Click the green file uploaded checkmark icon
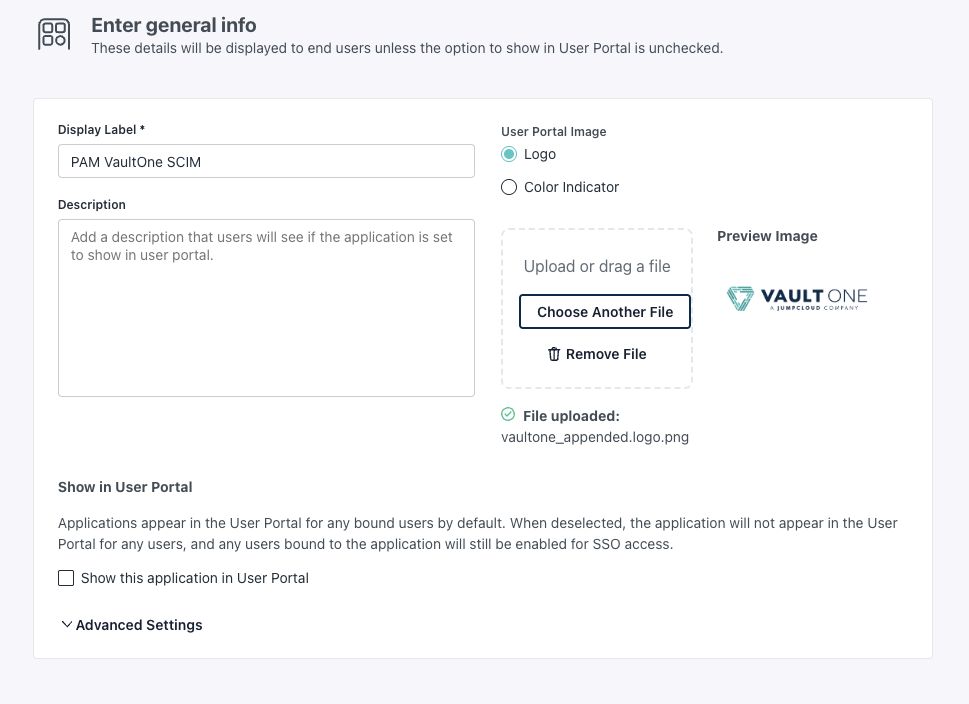Viewport: 969px width, 704px height. (x=508, y=415)
